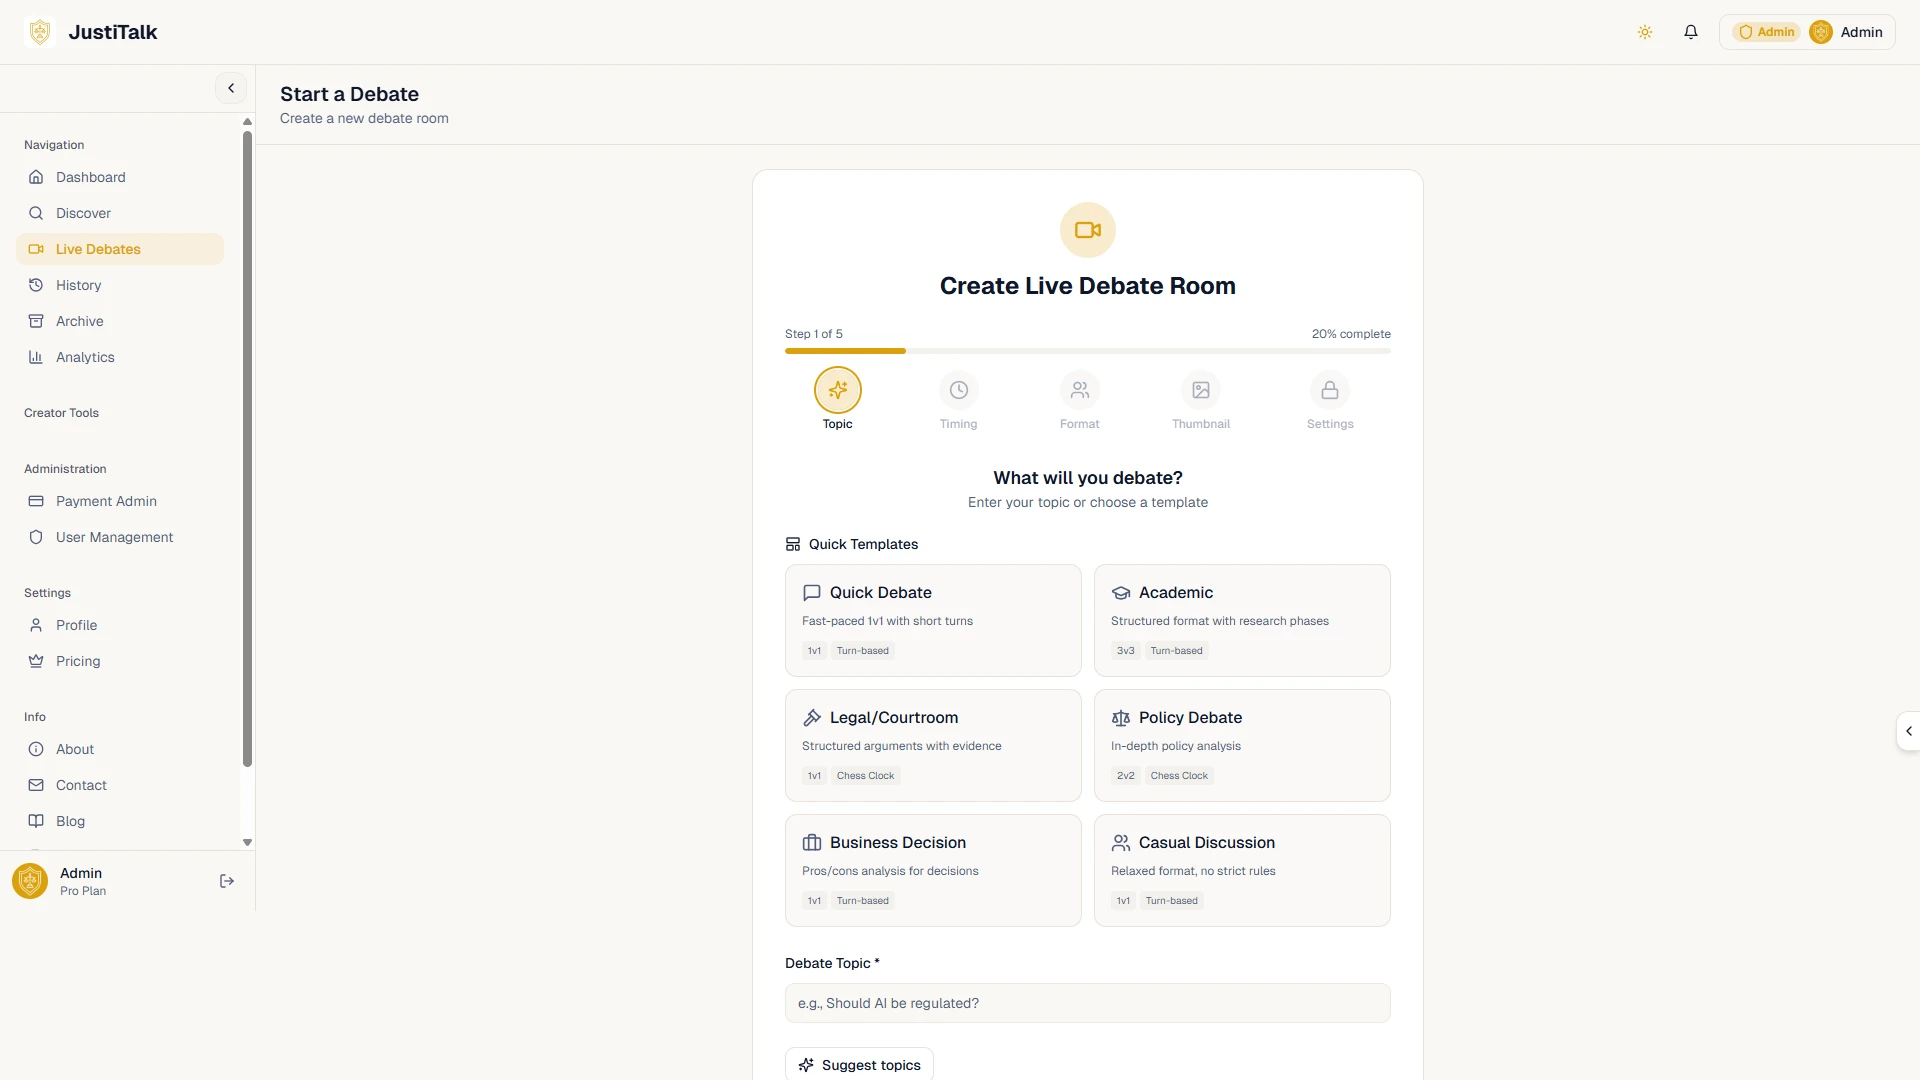Choose the Quick Debate template
Viewport: 1920px width, 1080px height.
pyautogui.click(x=933, y=620)
